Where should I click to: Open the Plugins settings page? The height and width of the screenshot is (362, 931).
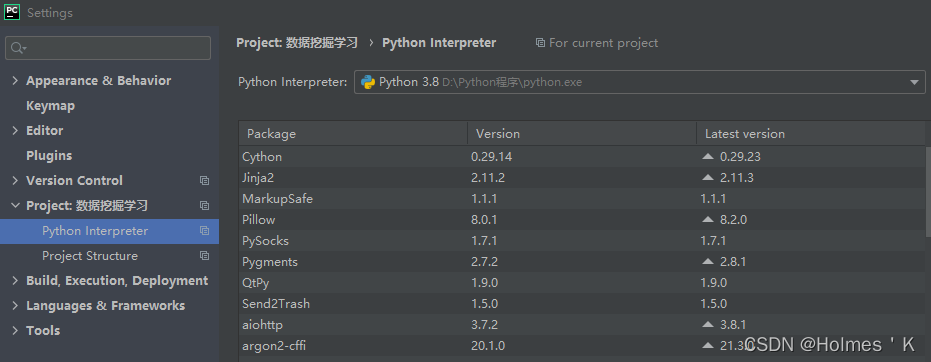point(49,155)
